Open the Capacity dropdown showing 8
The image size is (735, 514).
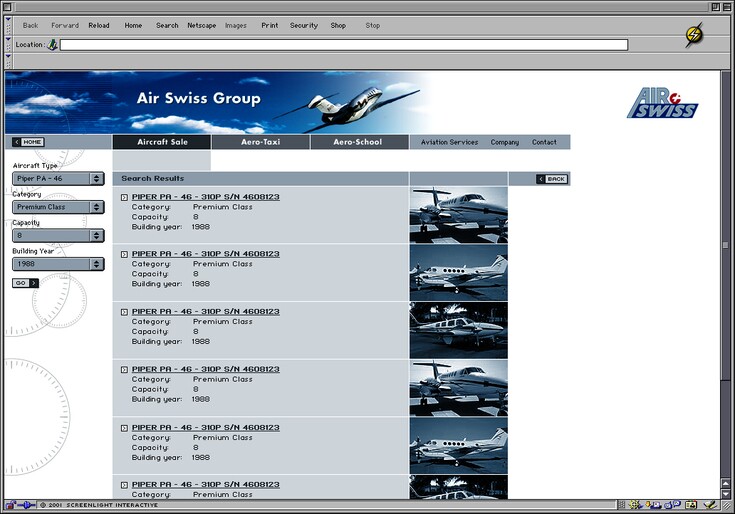[x=58, y=236]
